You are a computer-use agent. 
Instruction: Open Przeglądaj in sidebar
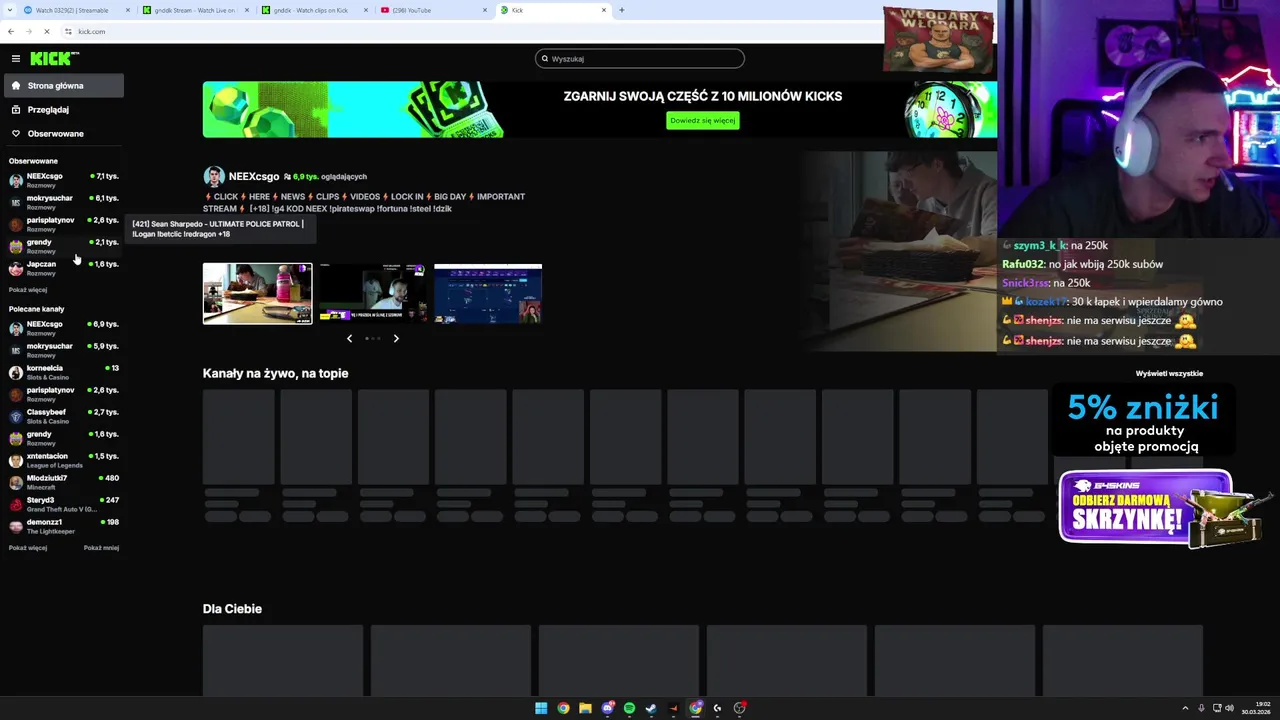pyautogui.click(x=62, y=110)
